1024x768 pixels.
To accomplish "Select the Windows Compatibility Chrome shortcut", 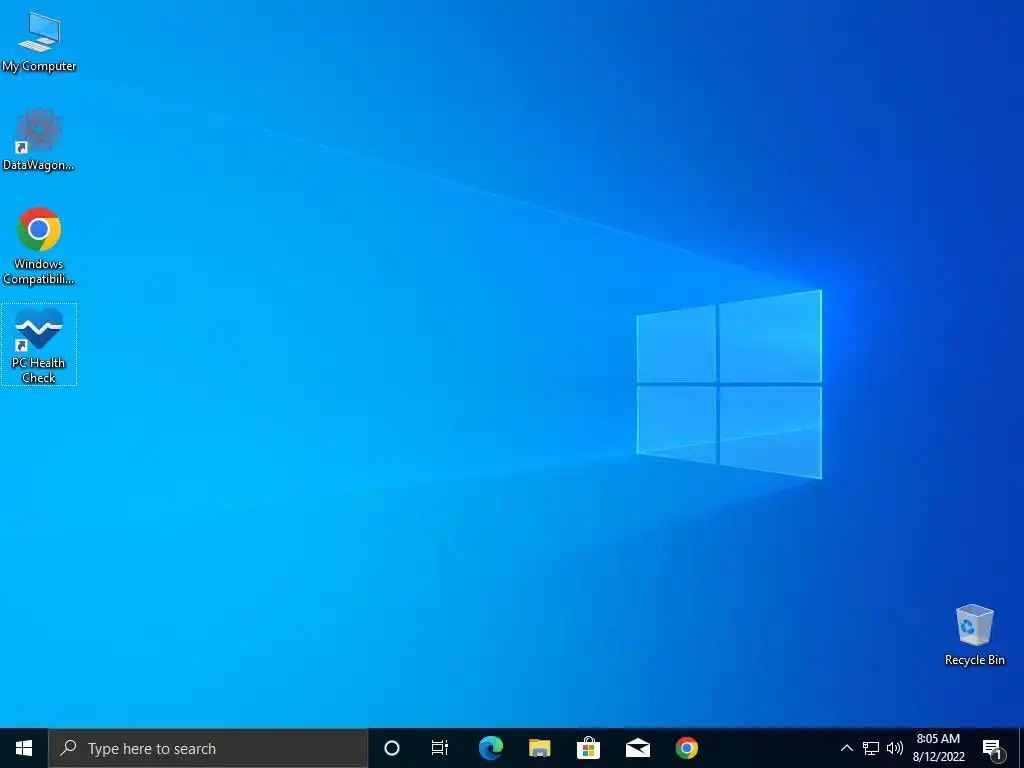I will [39, 246].
